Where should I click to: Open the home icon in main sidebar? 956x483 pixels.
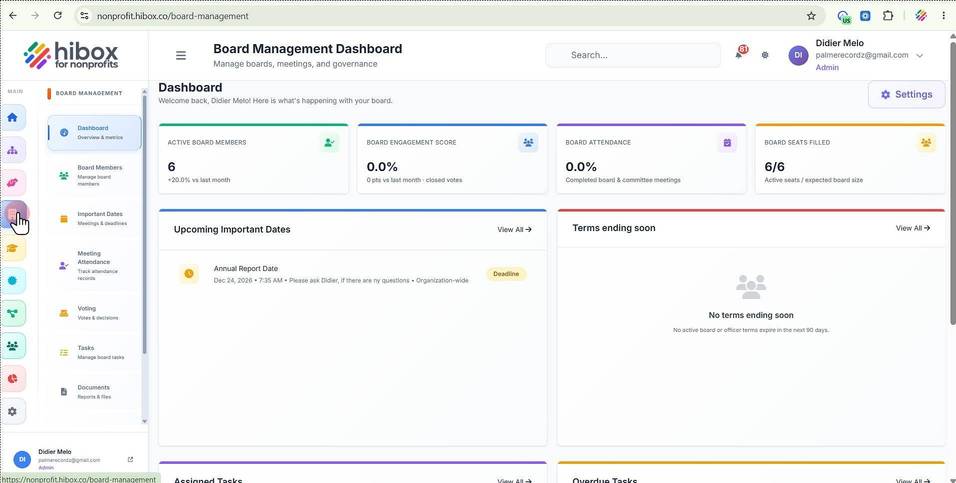[x=13, y=118]
